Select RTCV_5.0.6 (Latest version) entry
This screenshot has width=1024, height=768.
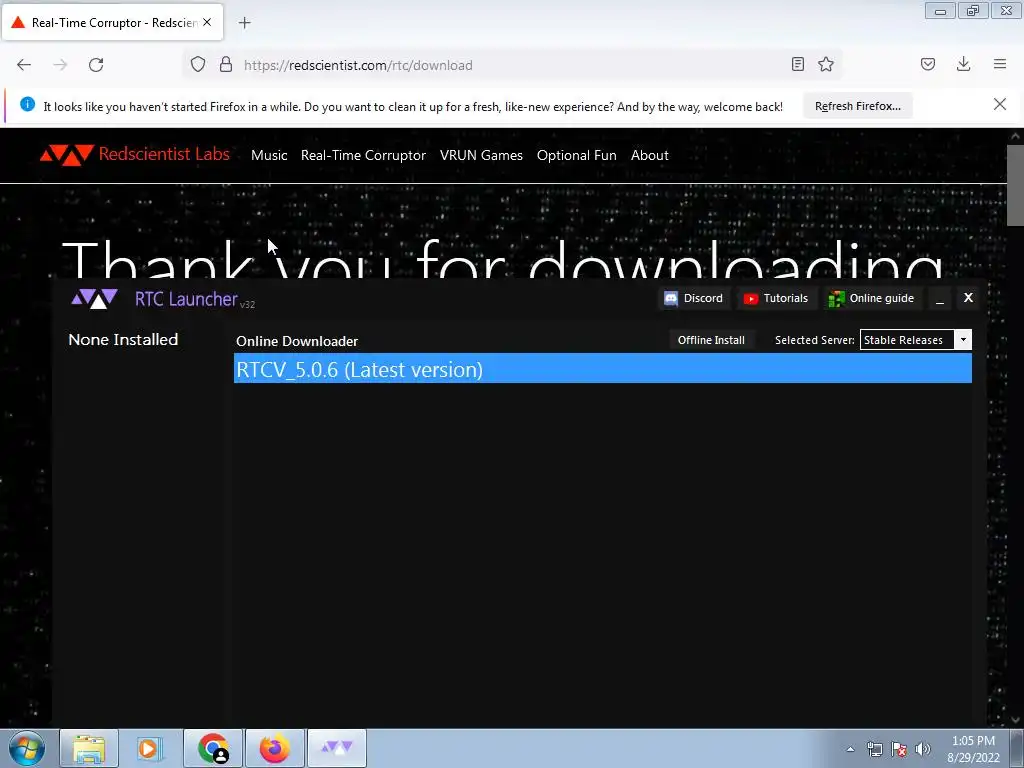pyautogui.click(x=603, y=369)
